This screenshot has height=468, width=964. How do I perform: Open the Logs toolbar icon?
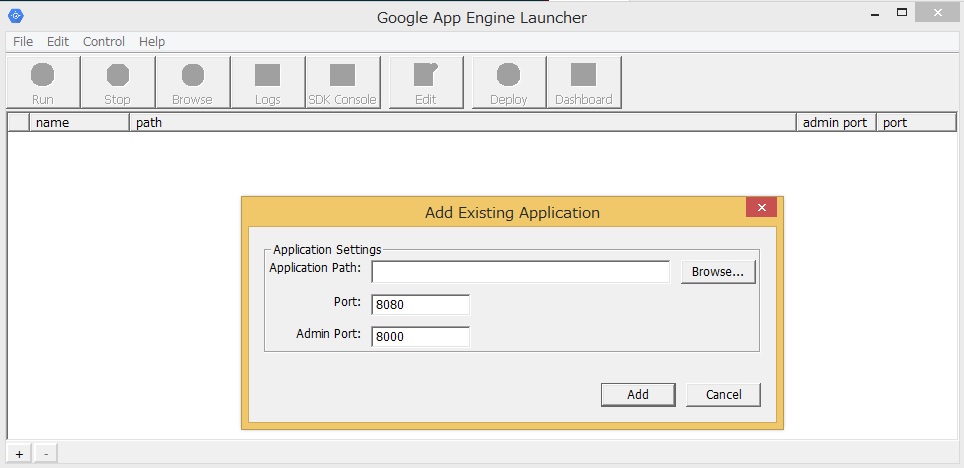[x=267, y=82]
